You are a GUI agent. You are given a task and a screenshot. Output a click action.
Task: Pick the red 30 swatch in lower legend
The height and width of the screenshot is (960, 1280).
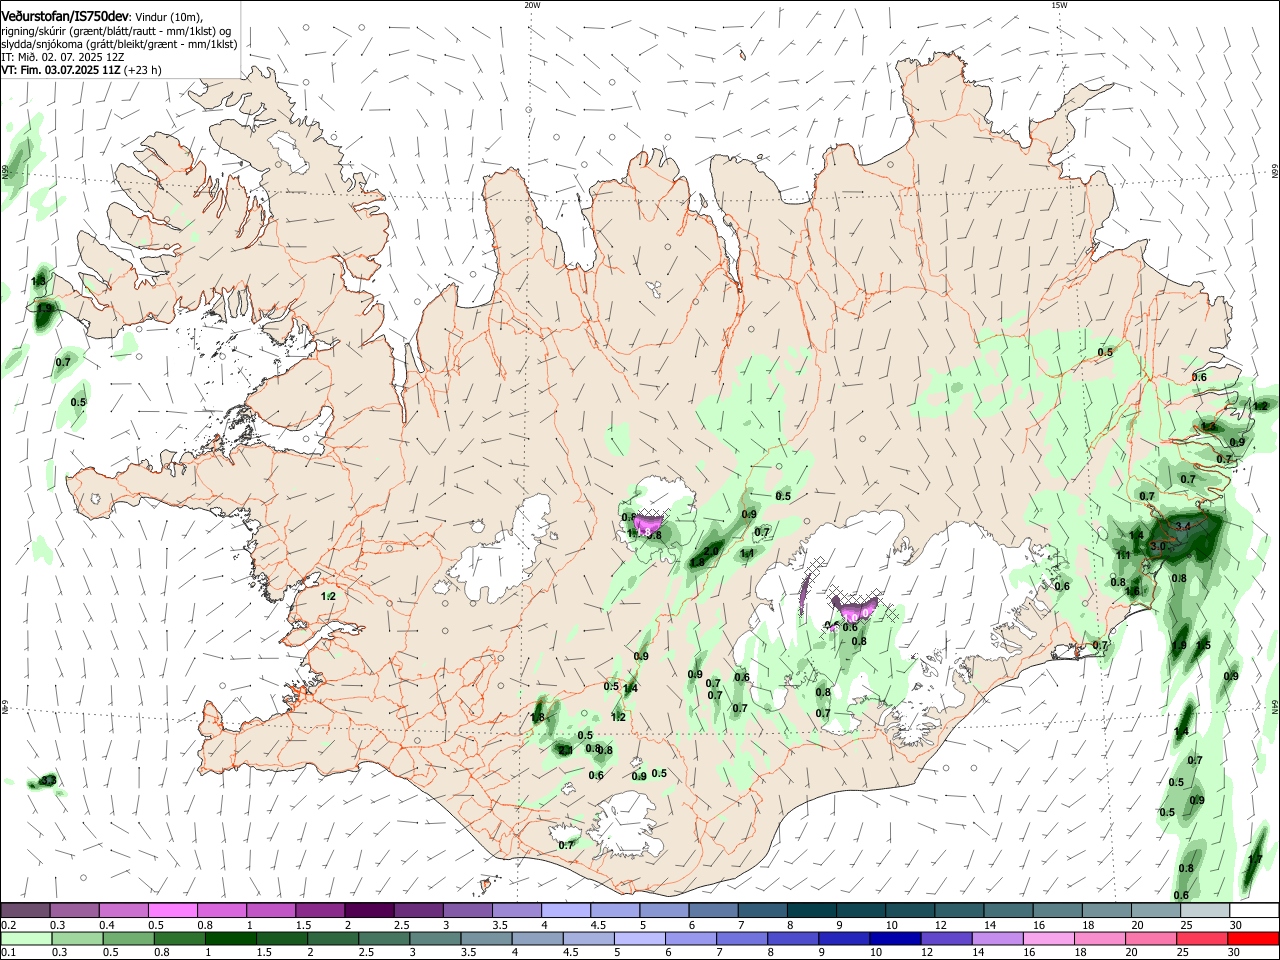pos(1252,938)
